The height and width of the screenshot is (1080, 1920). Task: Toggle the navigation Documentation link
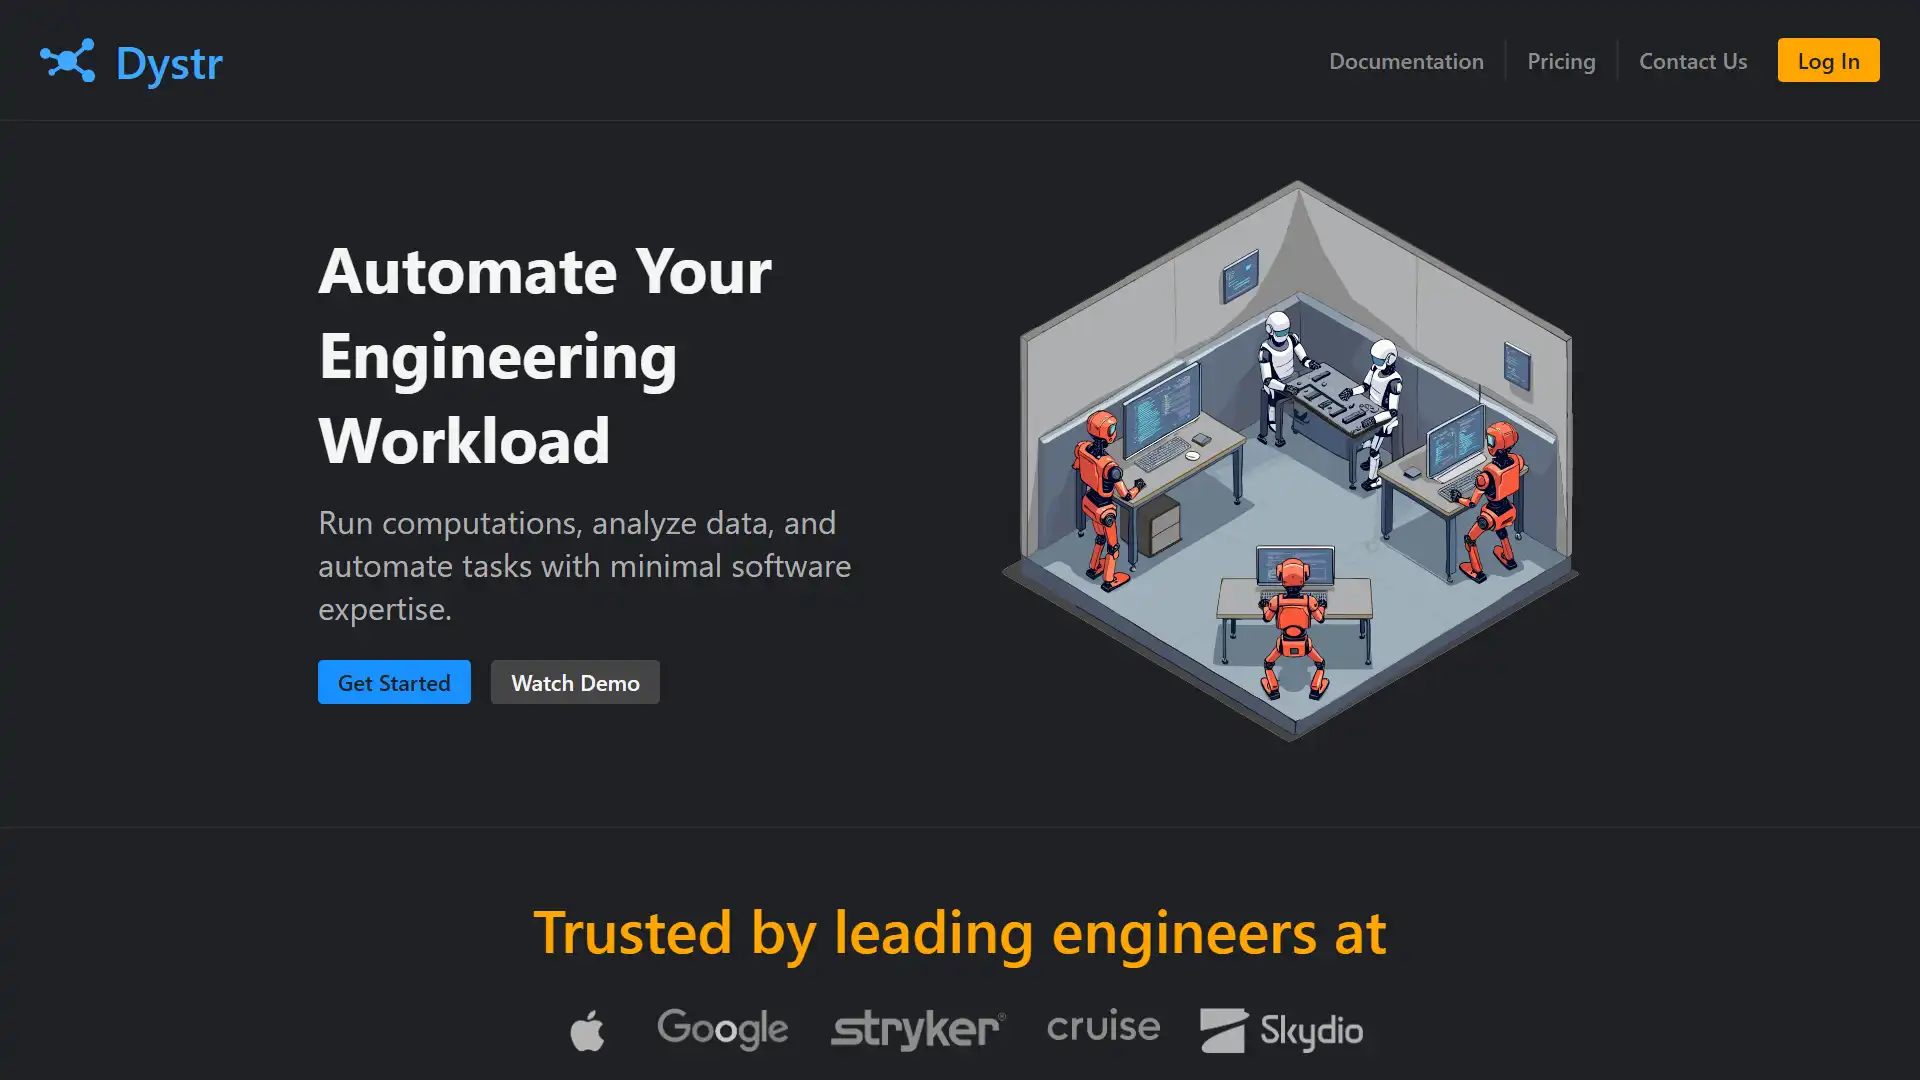point(1406,61)
